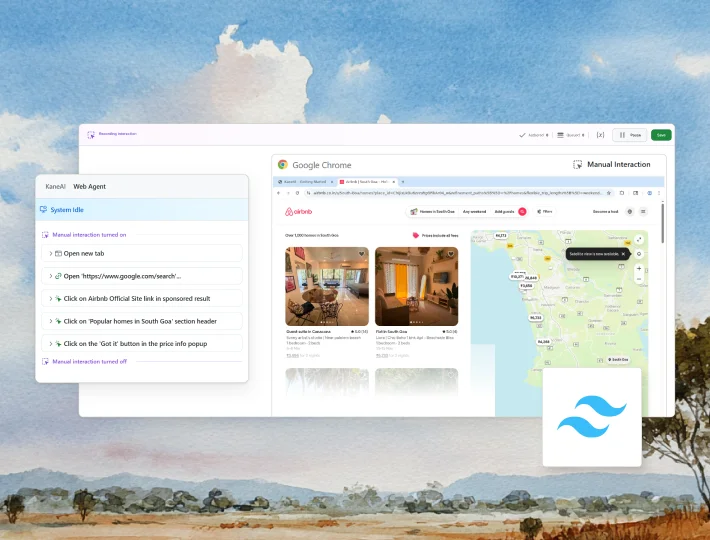Open the Flat in South Goa photo
Viewport: 710px width, 540px height.
coord(417,286)
